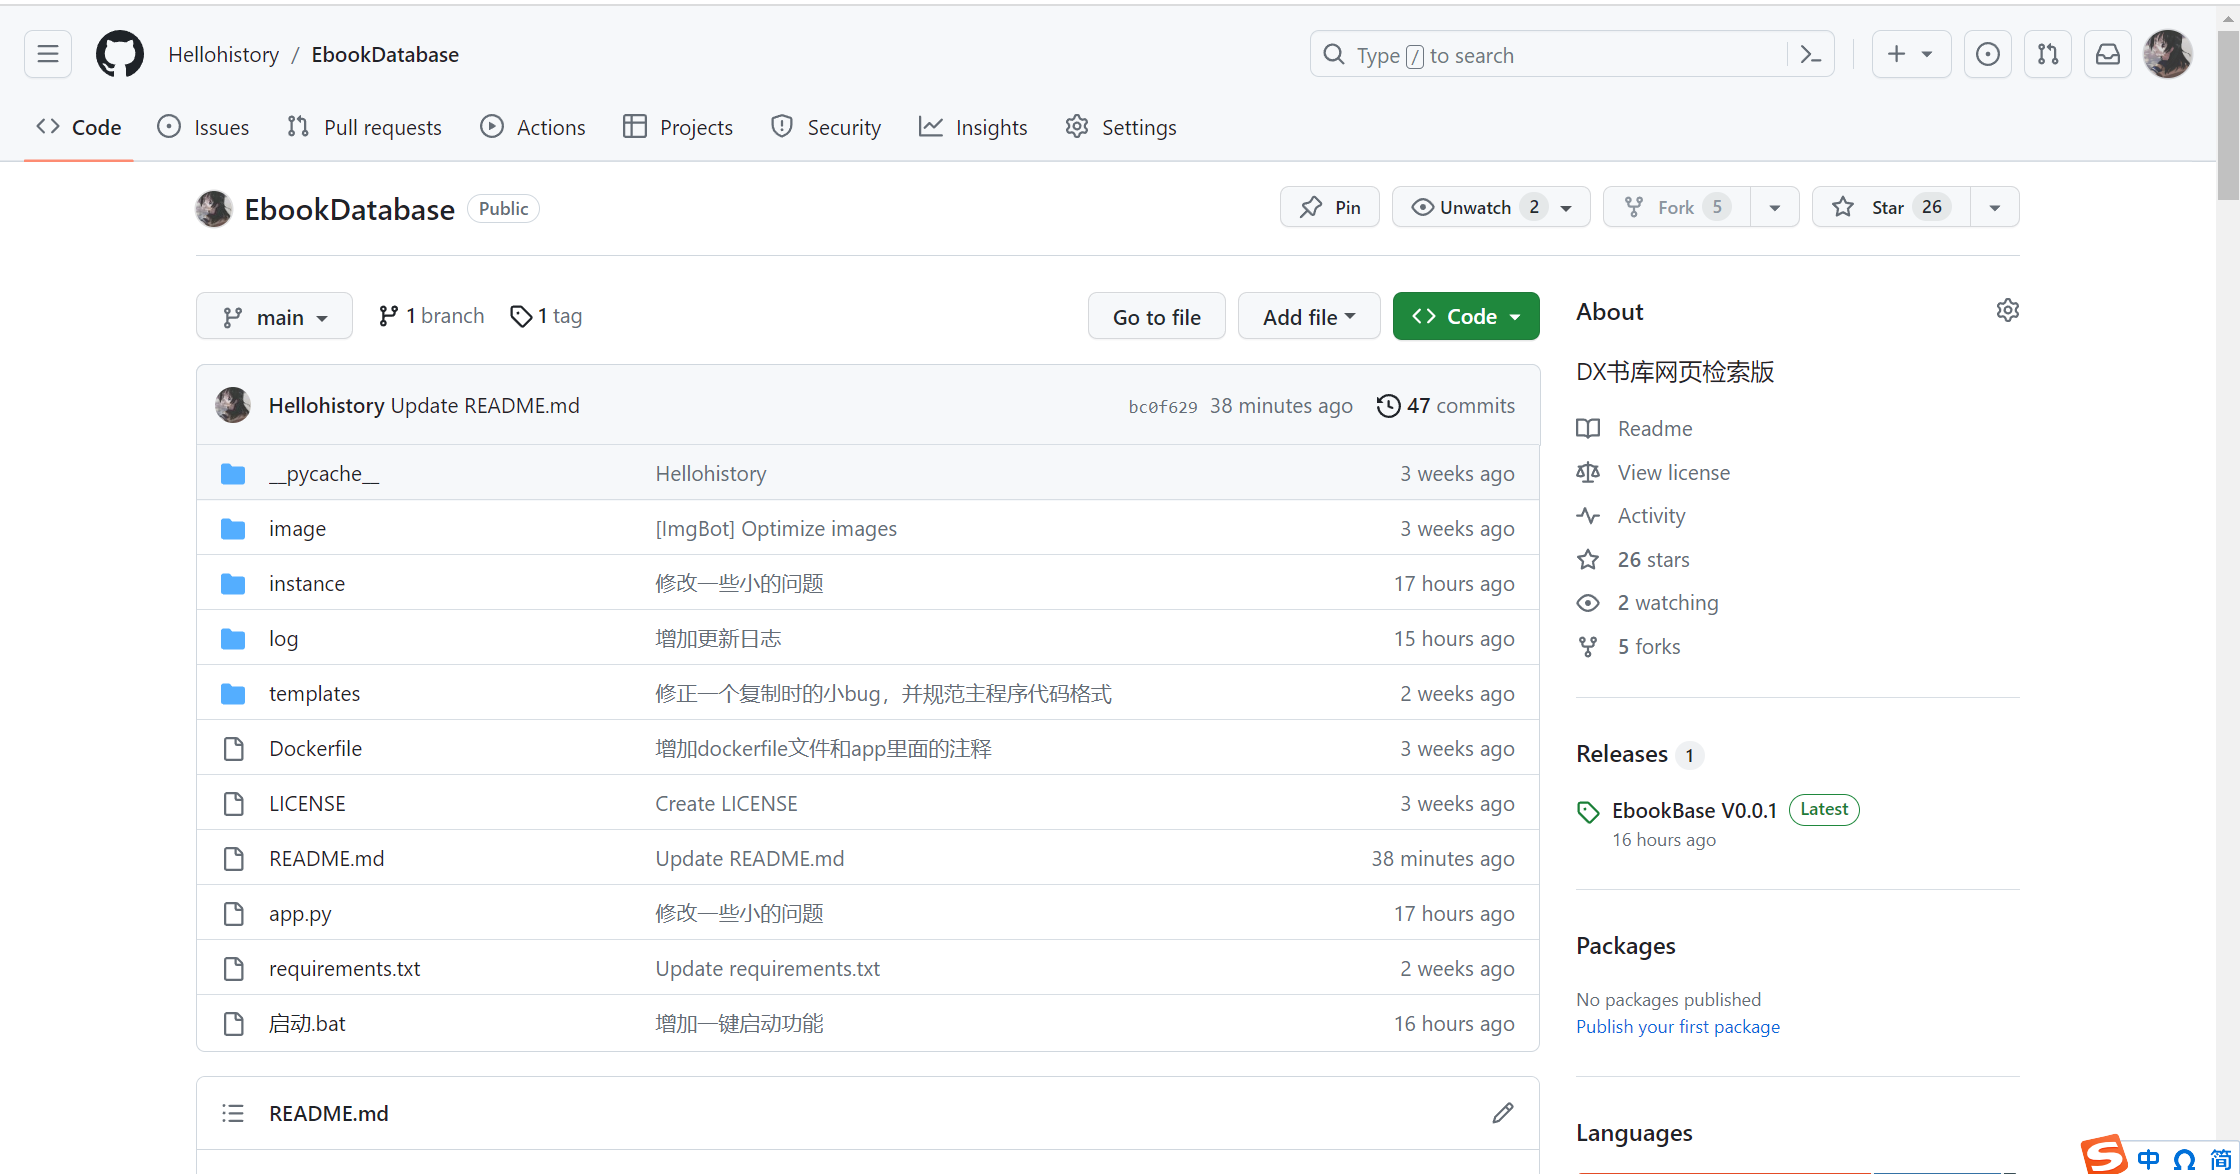Viewport: 2240px width, 1174px height.
Task: Click the Go to file button
Action: [1157, 316]
